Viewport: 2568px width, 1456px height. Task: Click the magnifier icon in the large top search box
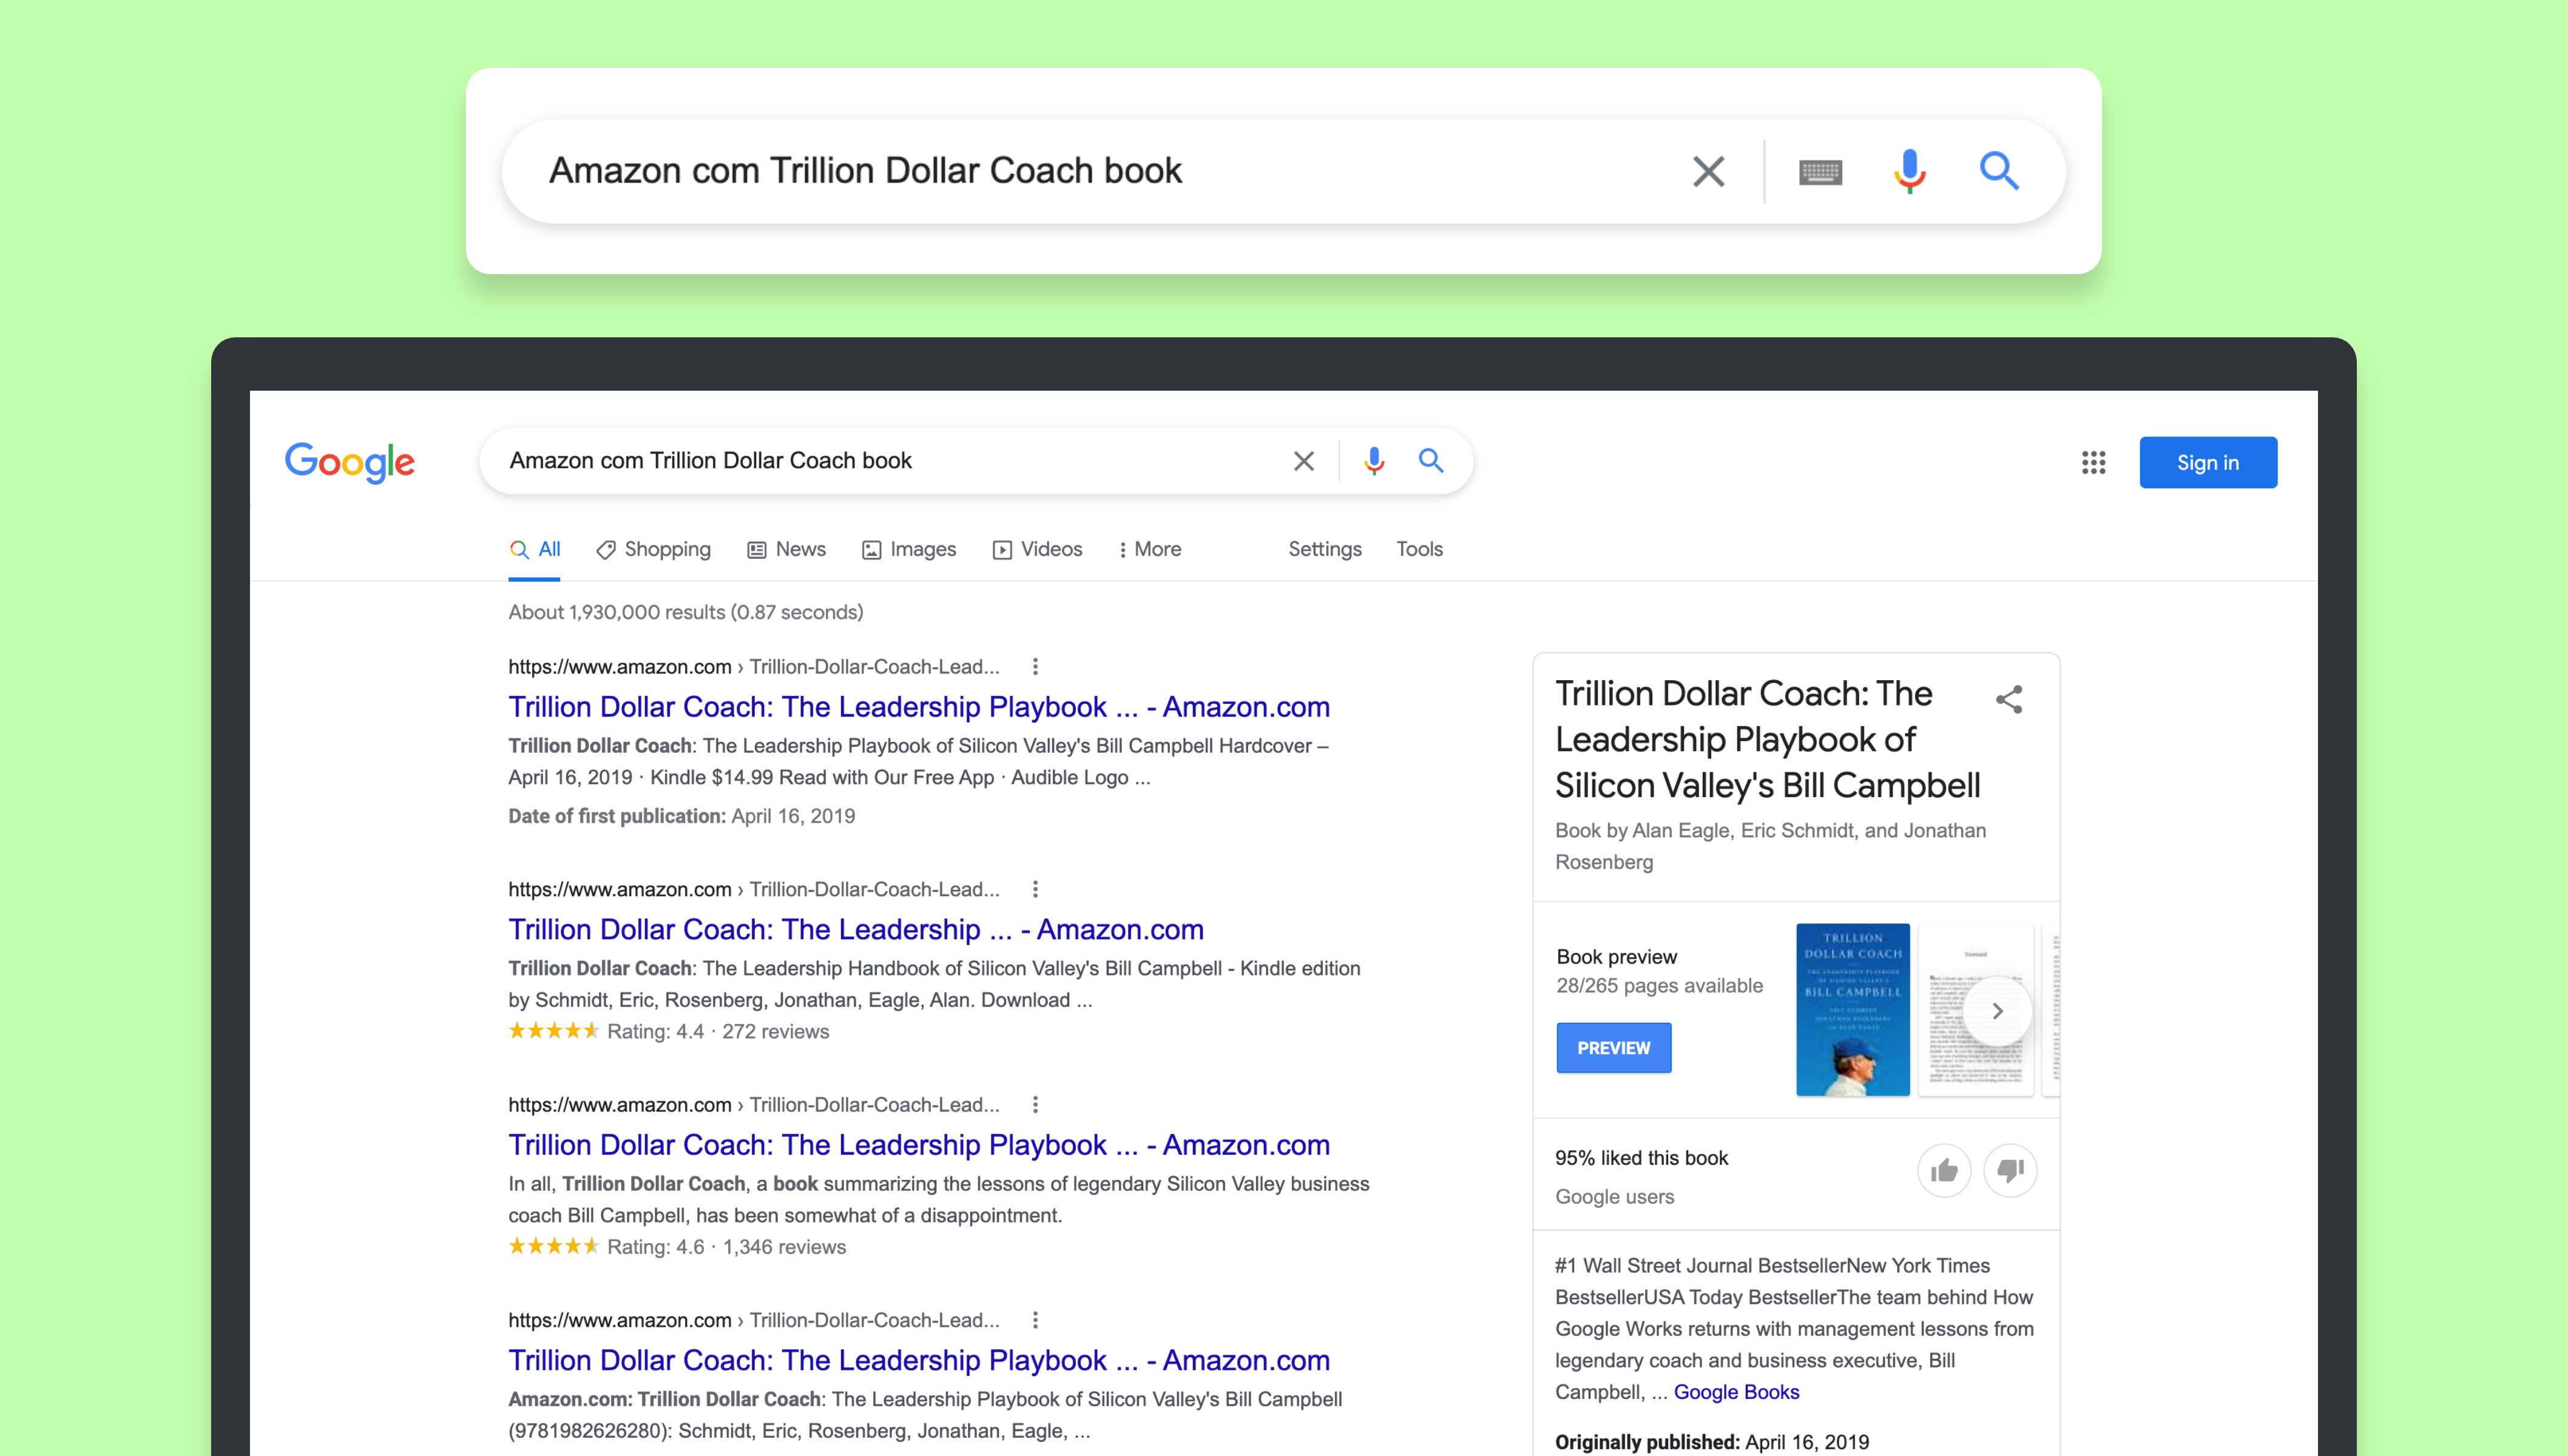1999,171
